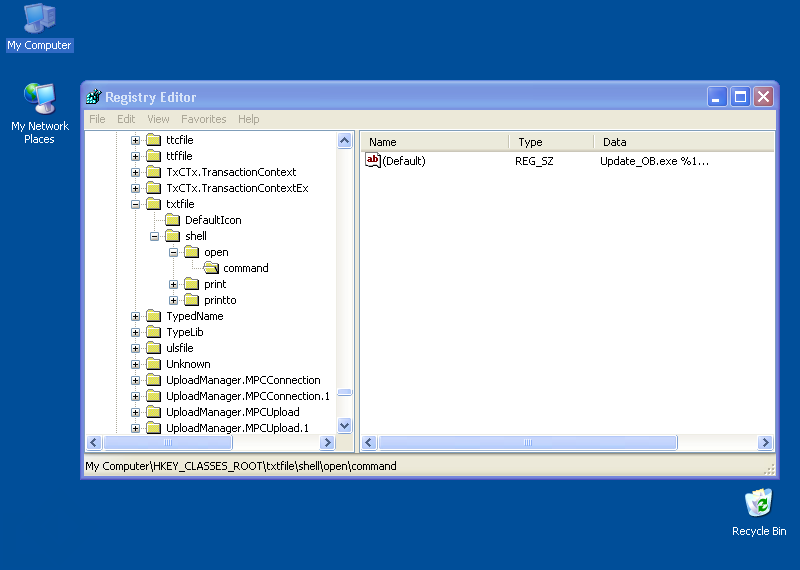
Task: Click the REG_SZ type cell
Action: tap(534, 161)
